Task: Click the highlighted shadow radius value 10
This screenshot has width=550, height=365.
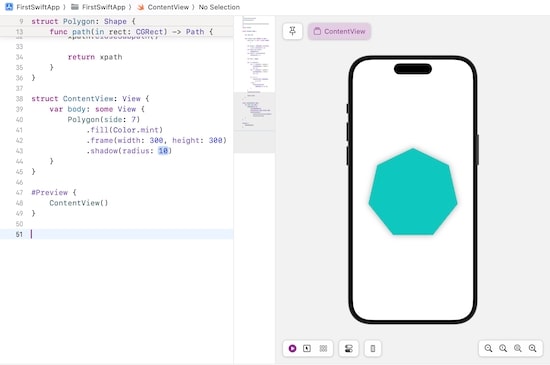Action: (163, 151)
